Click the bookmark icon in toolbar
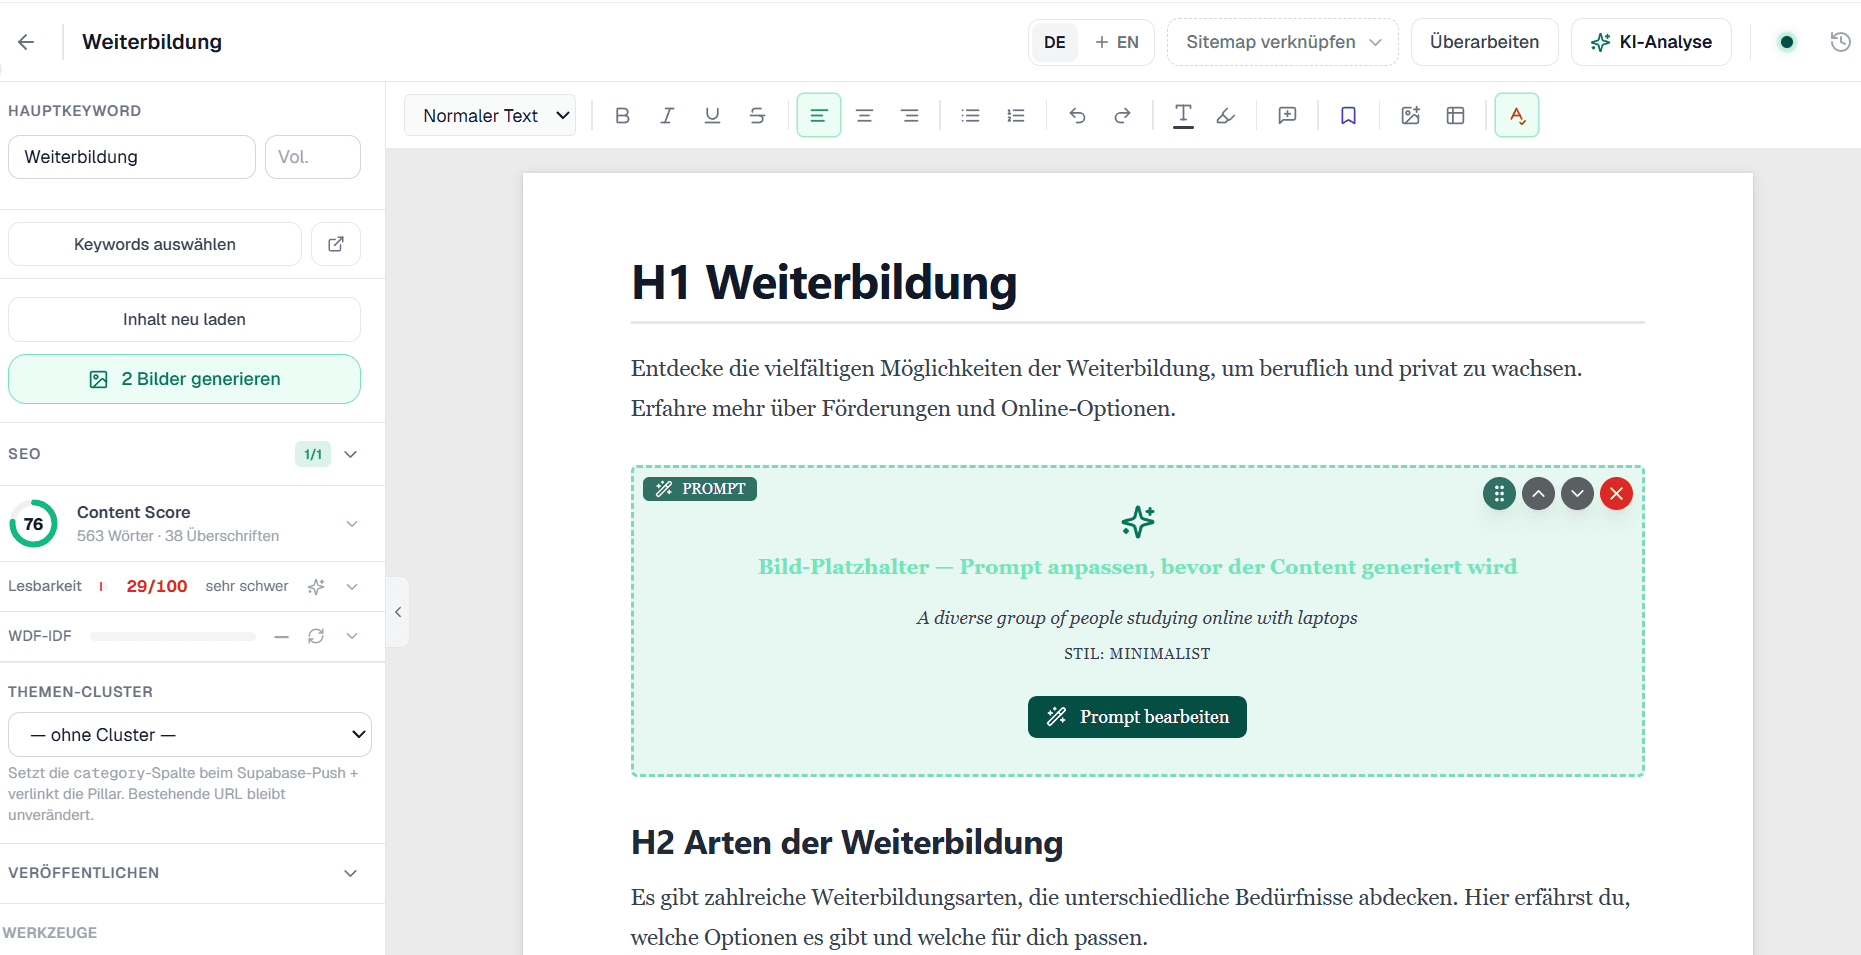This screenshot has height=955, width=1861. point(1348,115)
